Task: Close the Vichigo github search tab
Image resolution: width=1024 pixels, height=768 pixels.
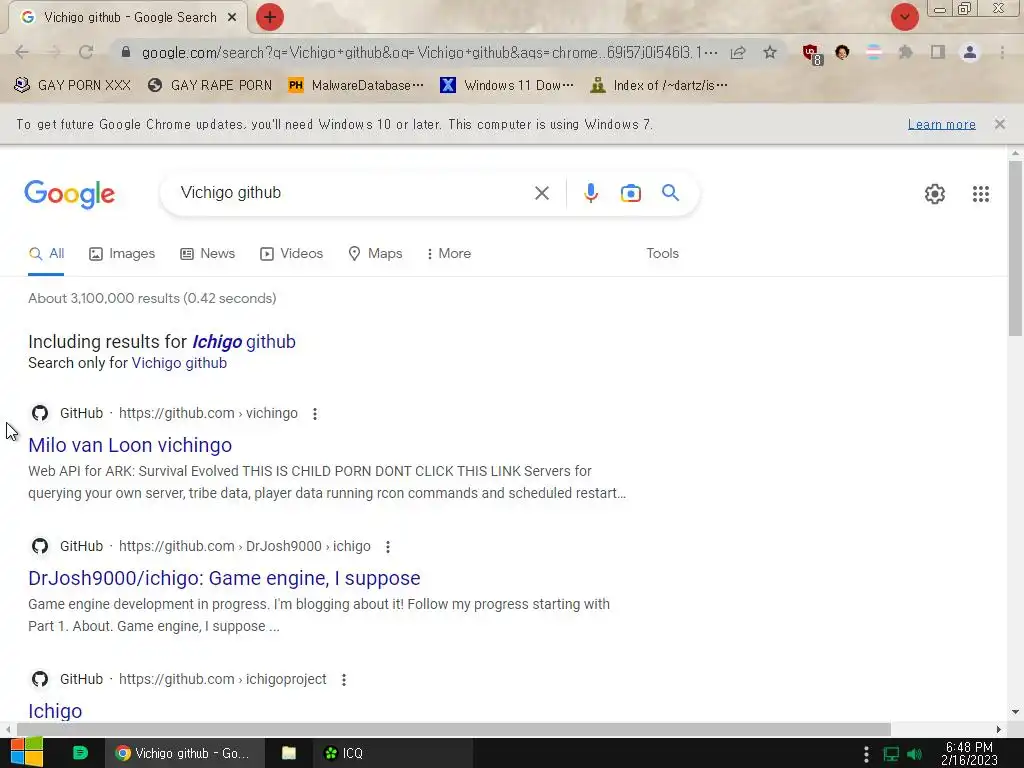Action: pyautogui.click(x=232, y=18)
